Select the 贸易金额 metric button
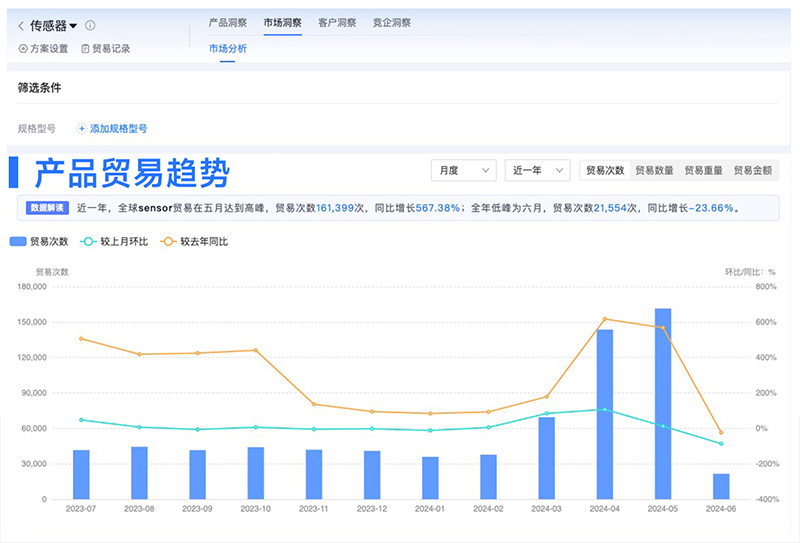This screenshot has width=800, height=543. (x=752, y=171)
